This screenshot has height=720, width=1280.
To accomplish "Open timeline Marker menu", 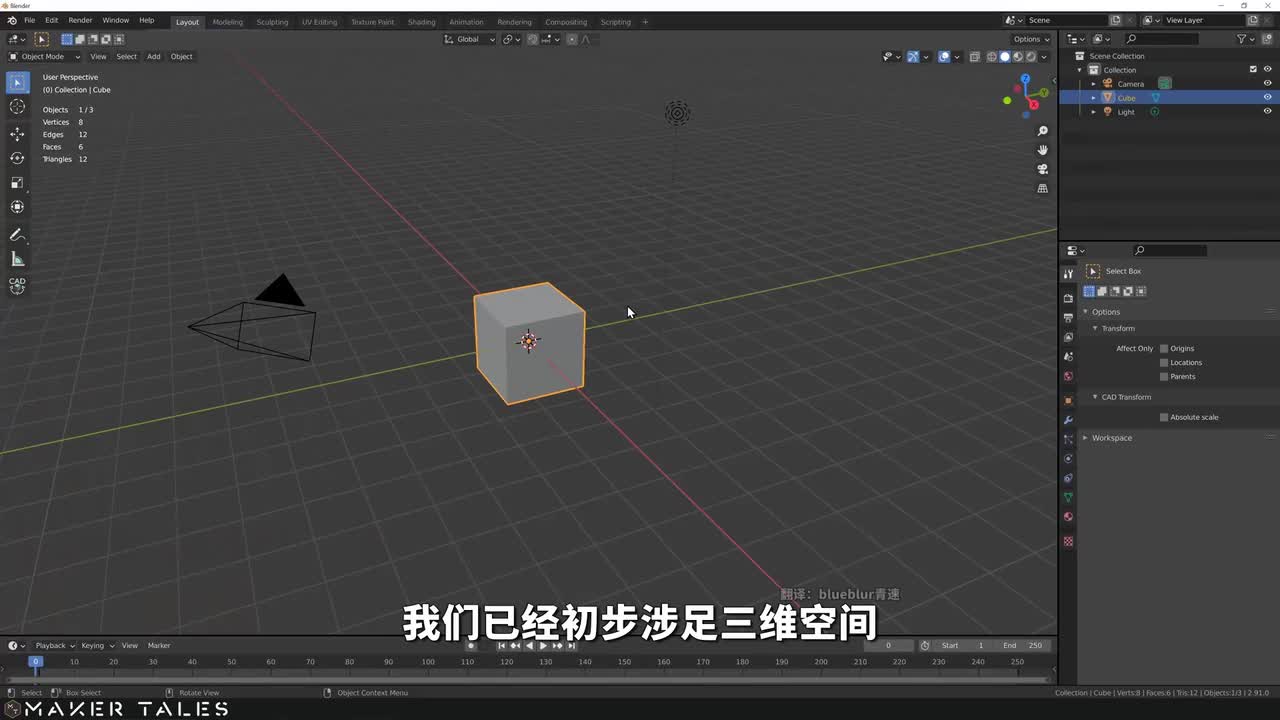I will [159, 645].
